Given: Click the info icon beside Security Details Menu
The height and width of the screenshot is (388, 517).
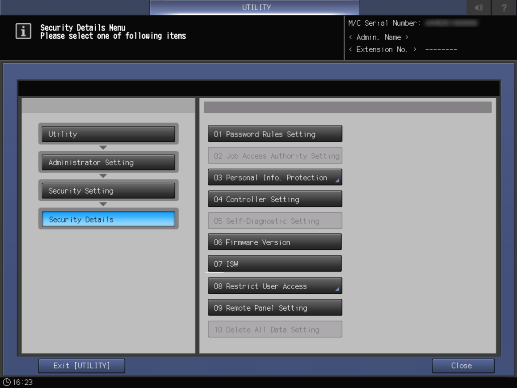Looking at the screenshot, I should [23, 31].
